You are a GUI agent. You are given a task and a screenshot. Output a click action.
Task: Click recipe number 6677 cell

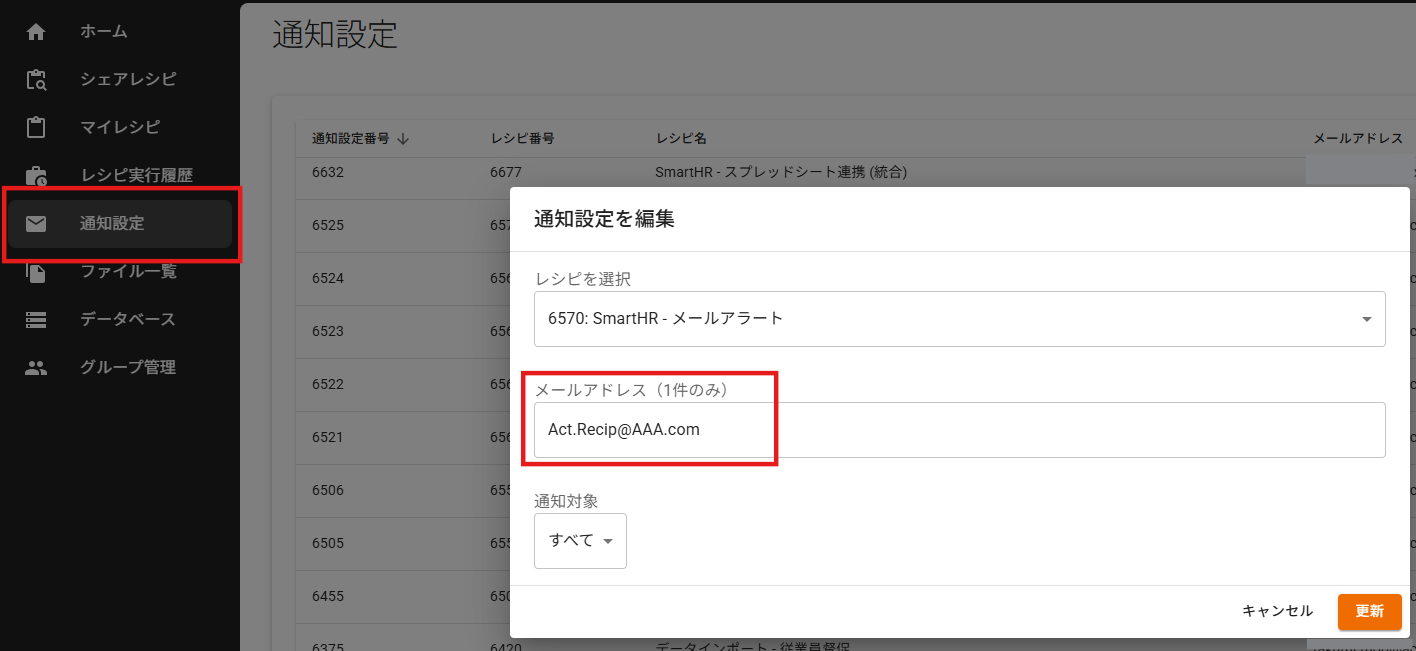coord(506,172)
